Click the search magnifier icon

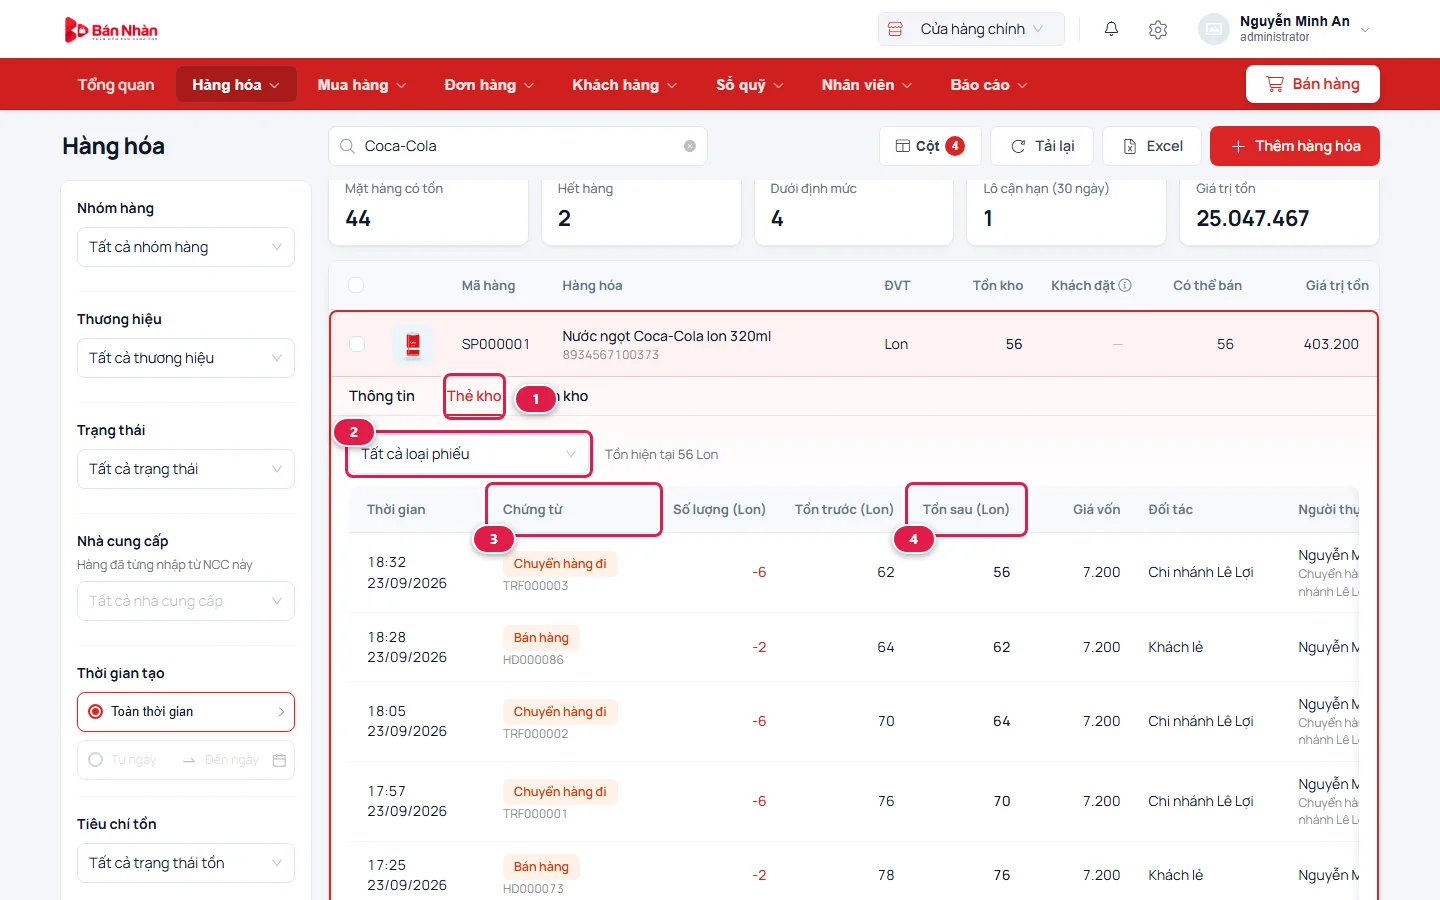tap(347, 146)
